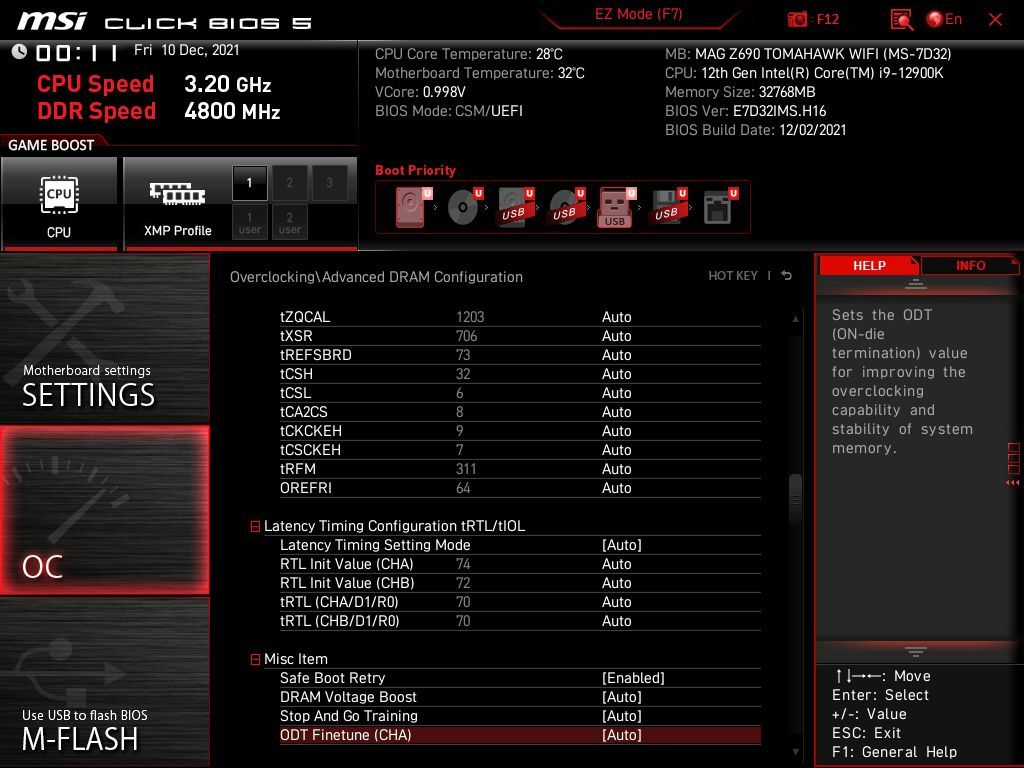The image size is (1024, 768).
Task: Change language via the En globe icon
Action: click(944, 19)
